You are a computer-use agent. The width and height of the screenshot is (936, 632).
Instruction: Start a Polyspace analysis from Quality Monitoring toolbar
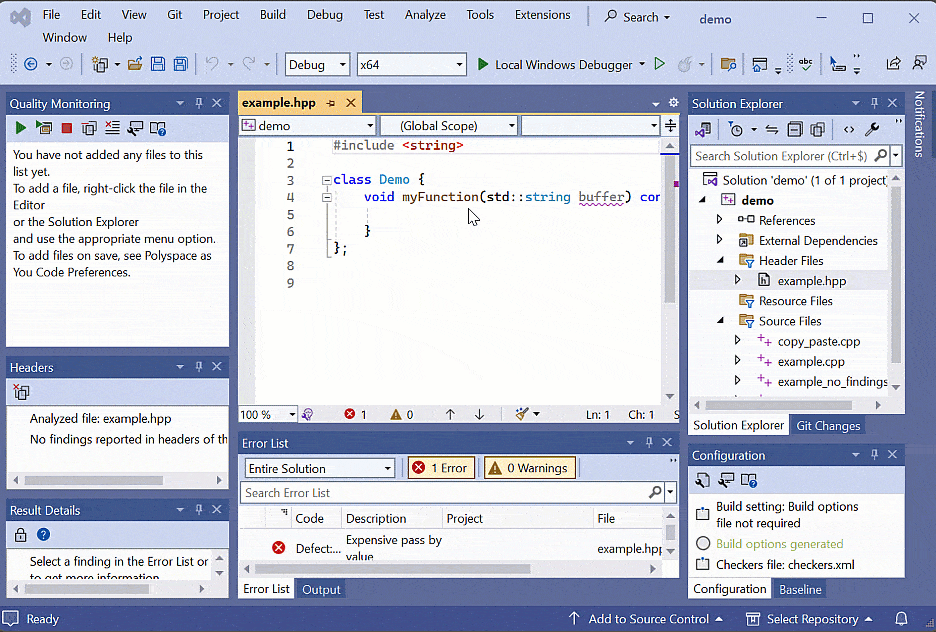coord(20,128)
